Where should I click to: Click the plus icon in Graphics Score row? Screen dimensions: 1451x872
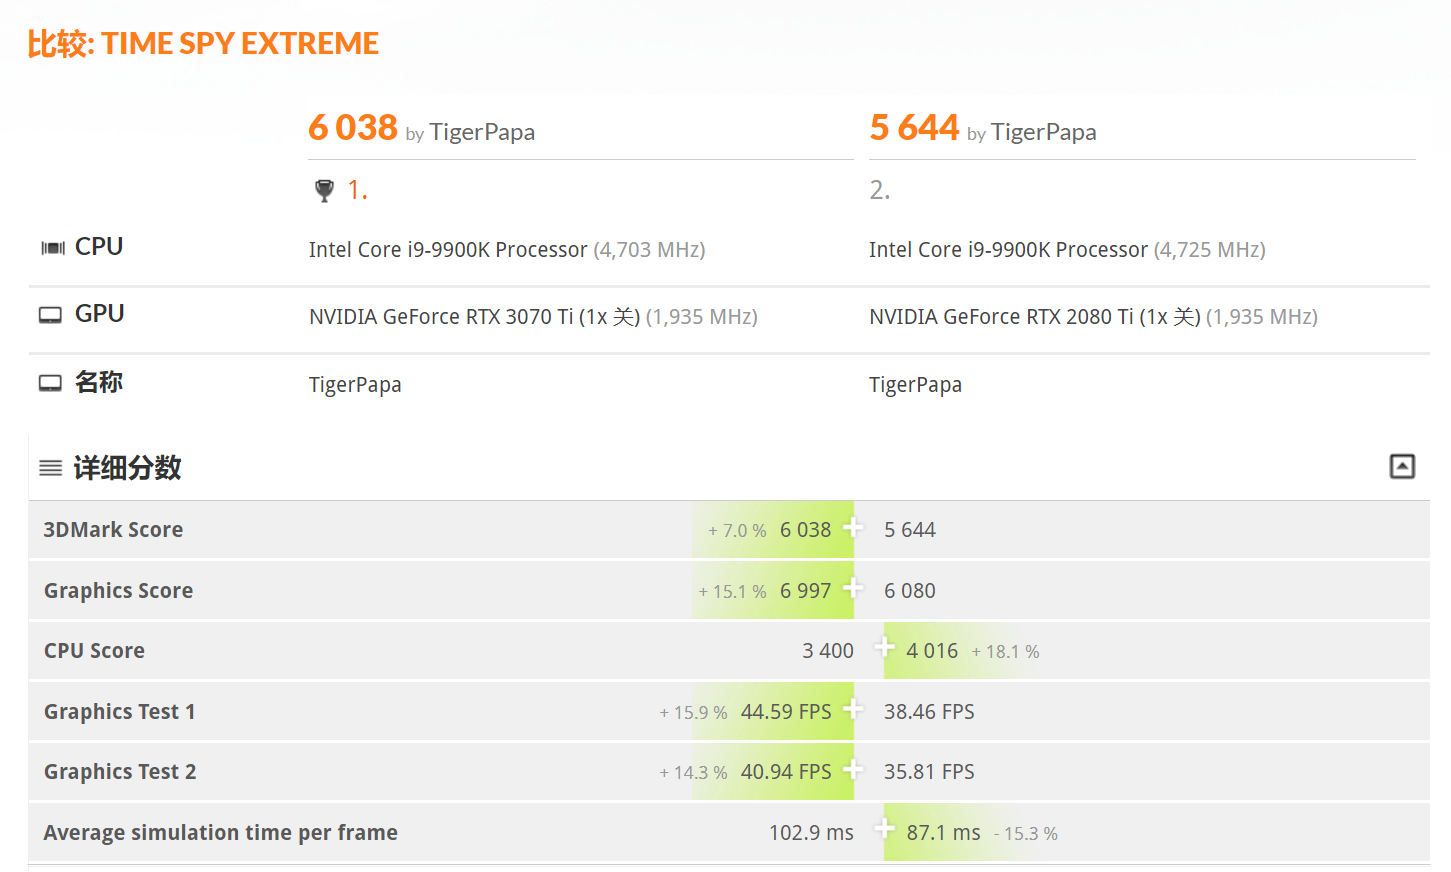click(853, 588)
